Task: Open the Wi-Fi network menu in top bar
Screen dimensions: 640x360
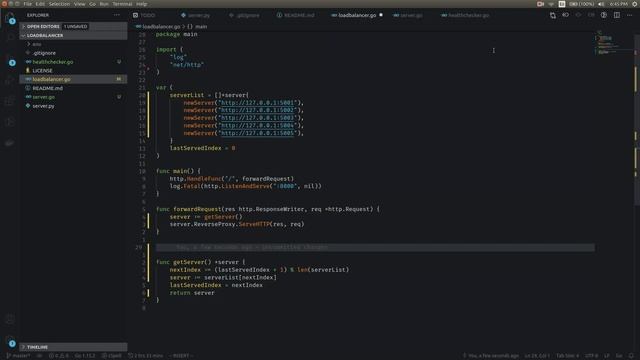Action: pyautogui.click(x=551, y=4)
